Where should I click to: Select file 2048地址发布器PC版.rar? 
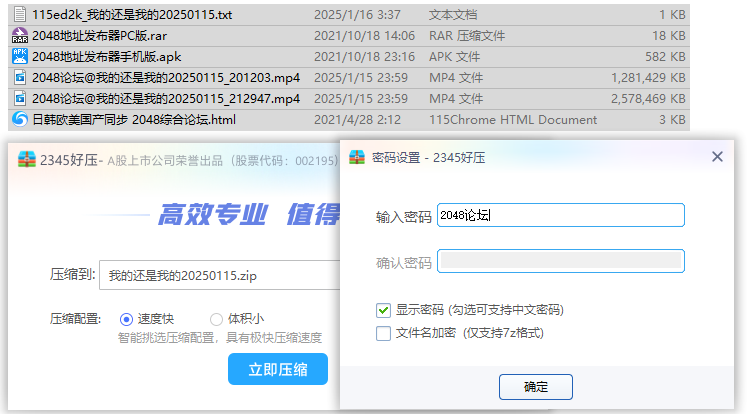click(349, 35)
